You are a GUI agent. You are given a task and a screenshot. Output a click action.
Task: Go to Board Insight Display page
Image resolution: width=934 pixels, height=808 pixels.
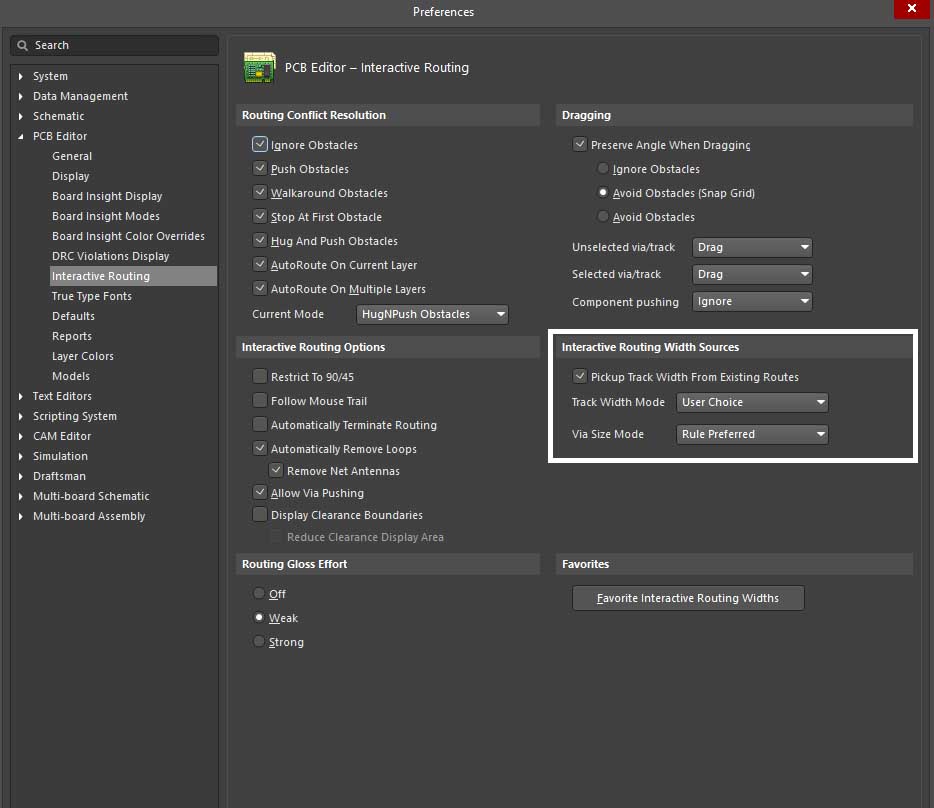(107, 196)
